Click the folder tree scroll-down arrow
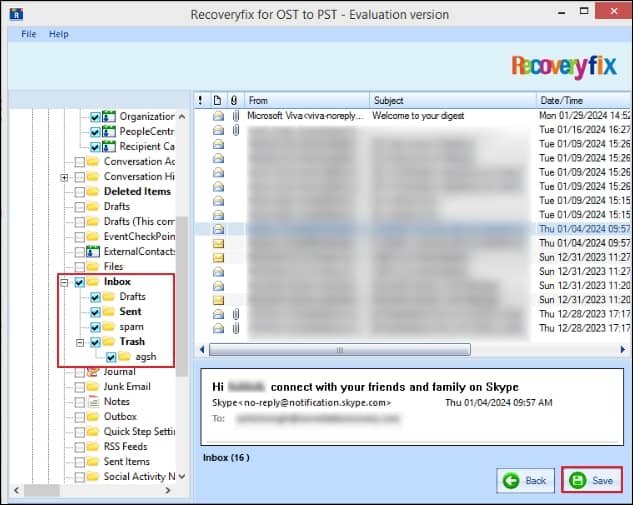 (x=182, y=476)
